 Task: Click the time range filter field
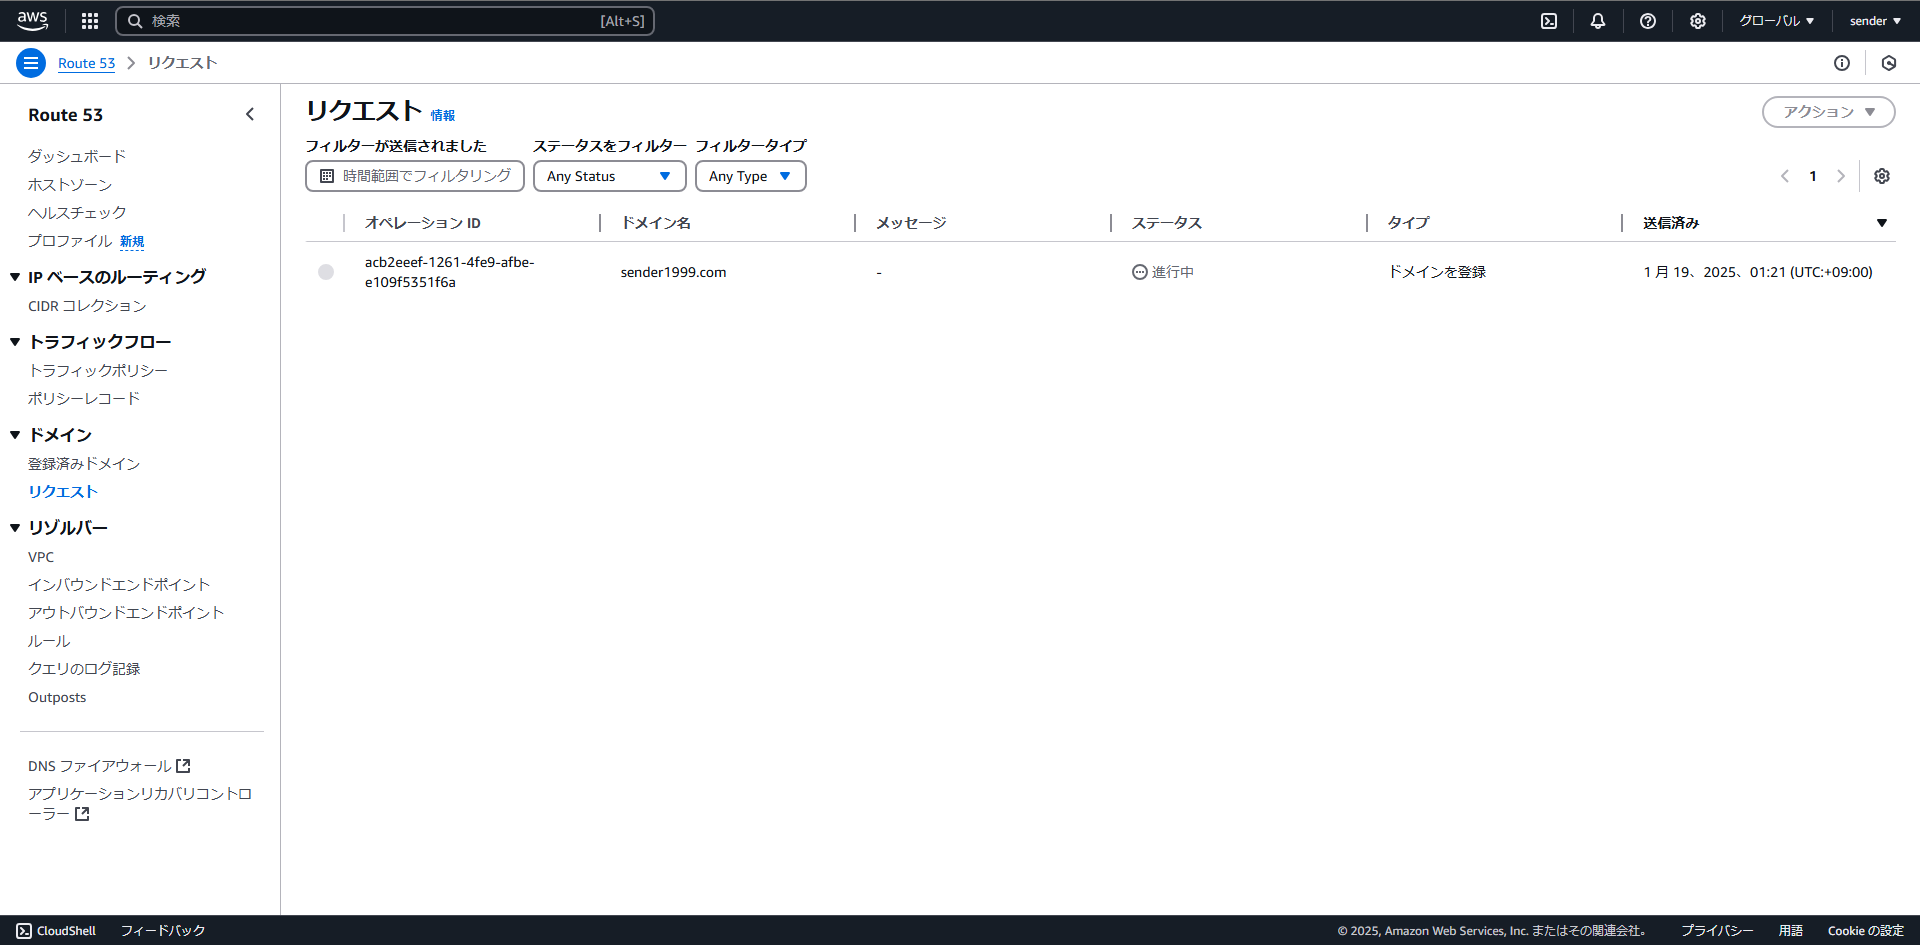pyautogui.click(x=415, y=176)
